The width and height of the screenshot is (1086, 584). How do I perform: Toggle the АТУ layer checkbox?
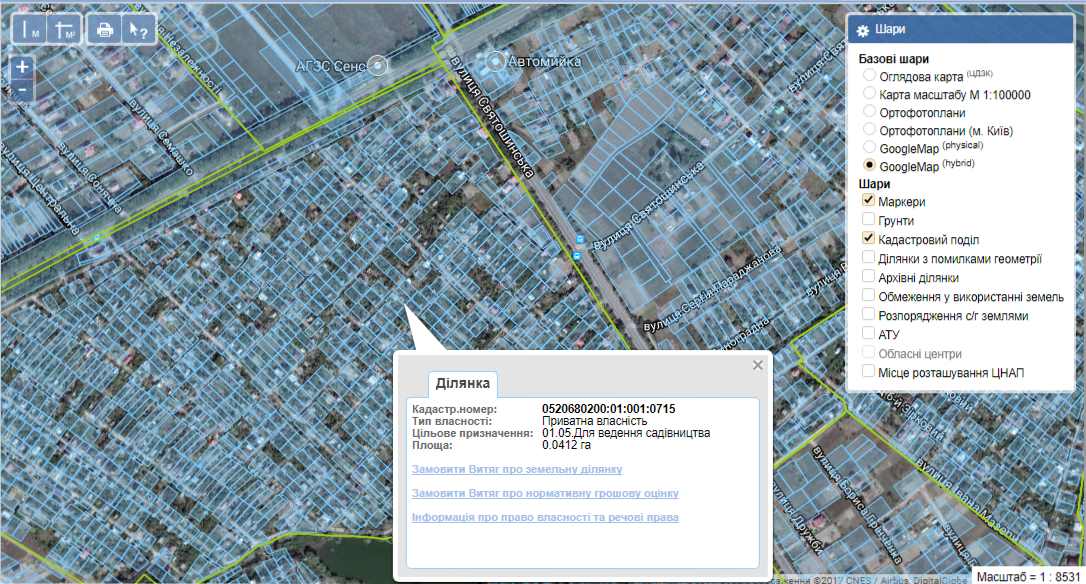coord(869,333)
